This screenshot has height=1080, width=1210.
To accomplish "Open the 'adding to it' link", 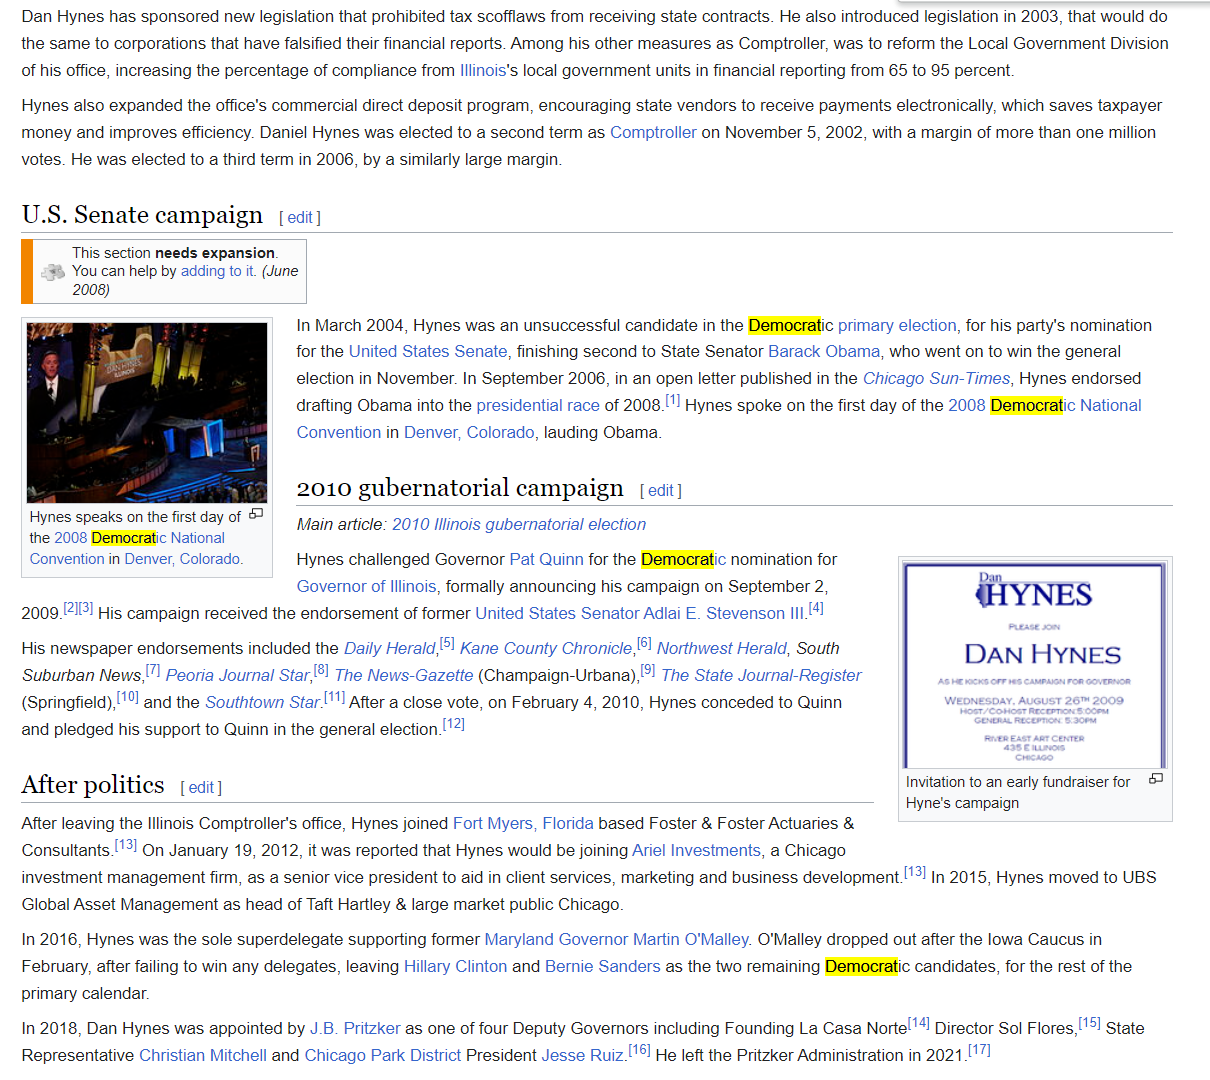I will point(218,271).
